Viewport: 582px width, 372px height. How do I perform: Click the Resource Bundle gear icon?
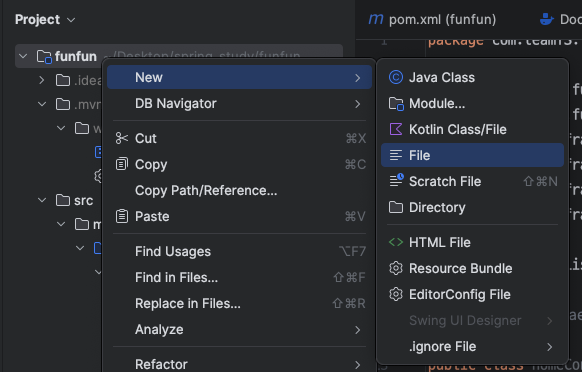click(396, 268)
